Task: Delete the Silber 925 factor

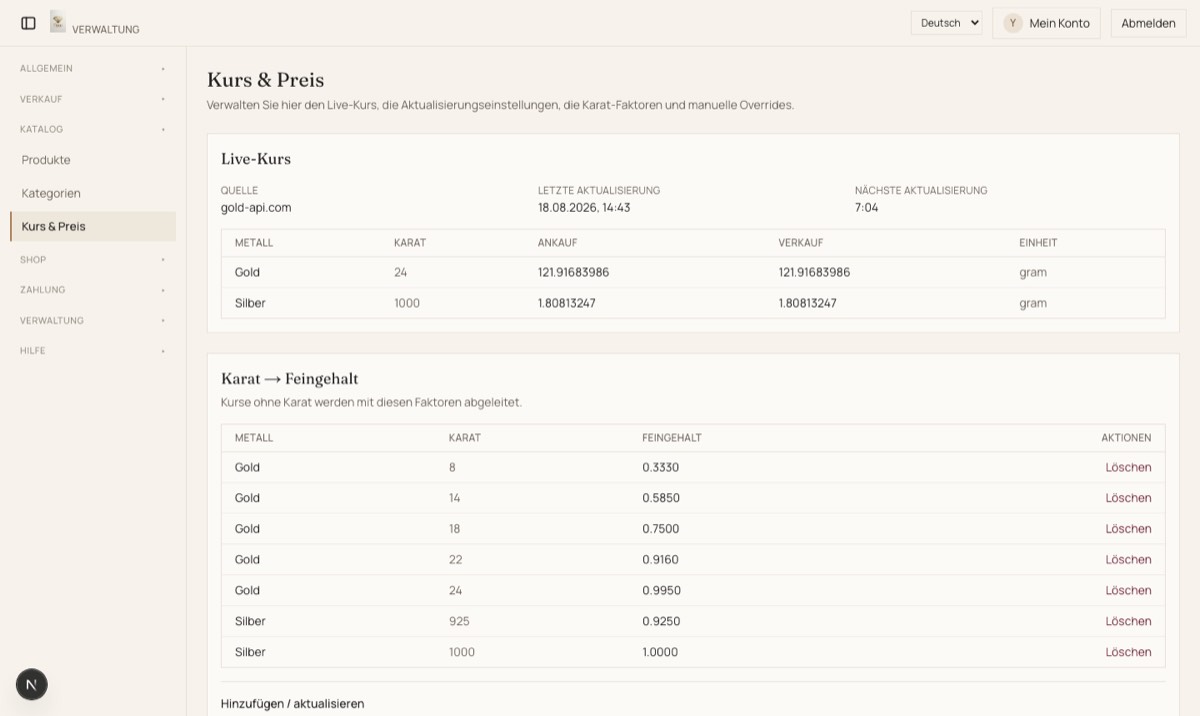Action: pyautogui.click(x=1128, y=621)
